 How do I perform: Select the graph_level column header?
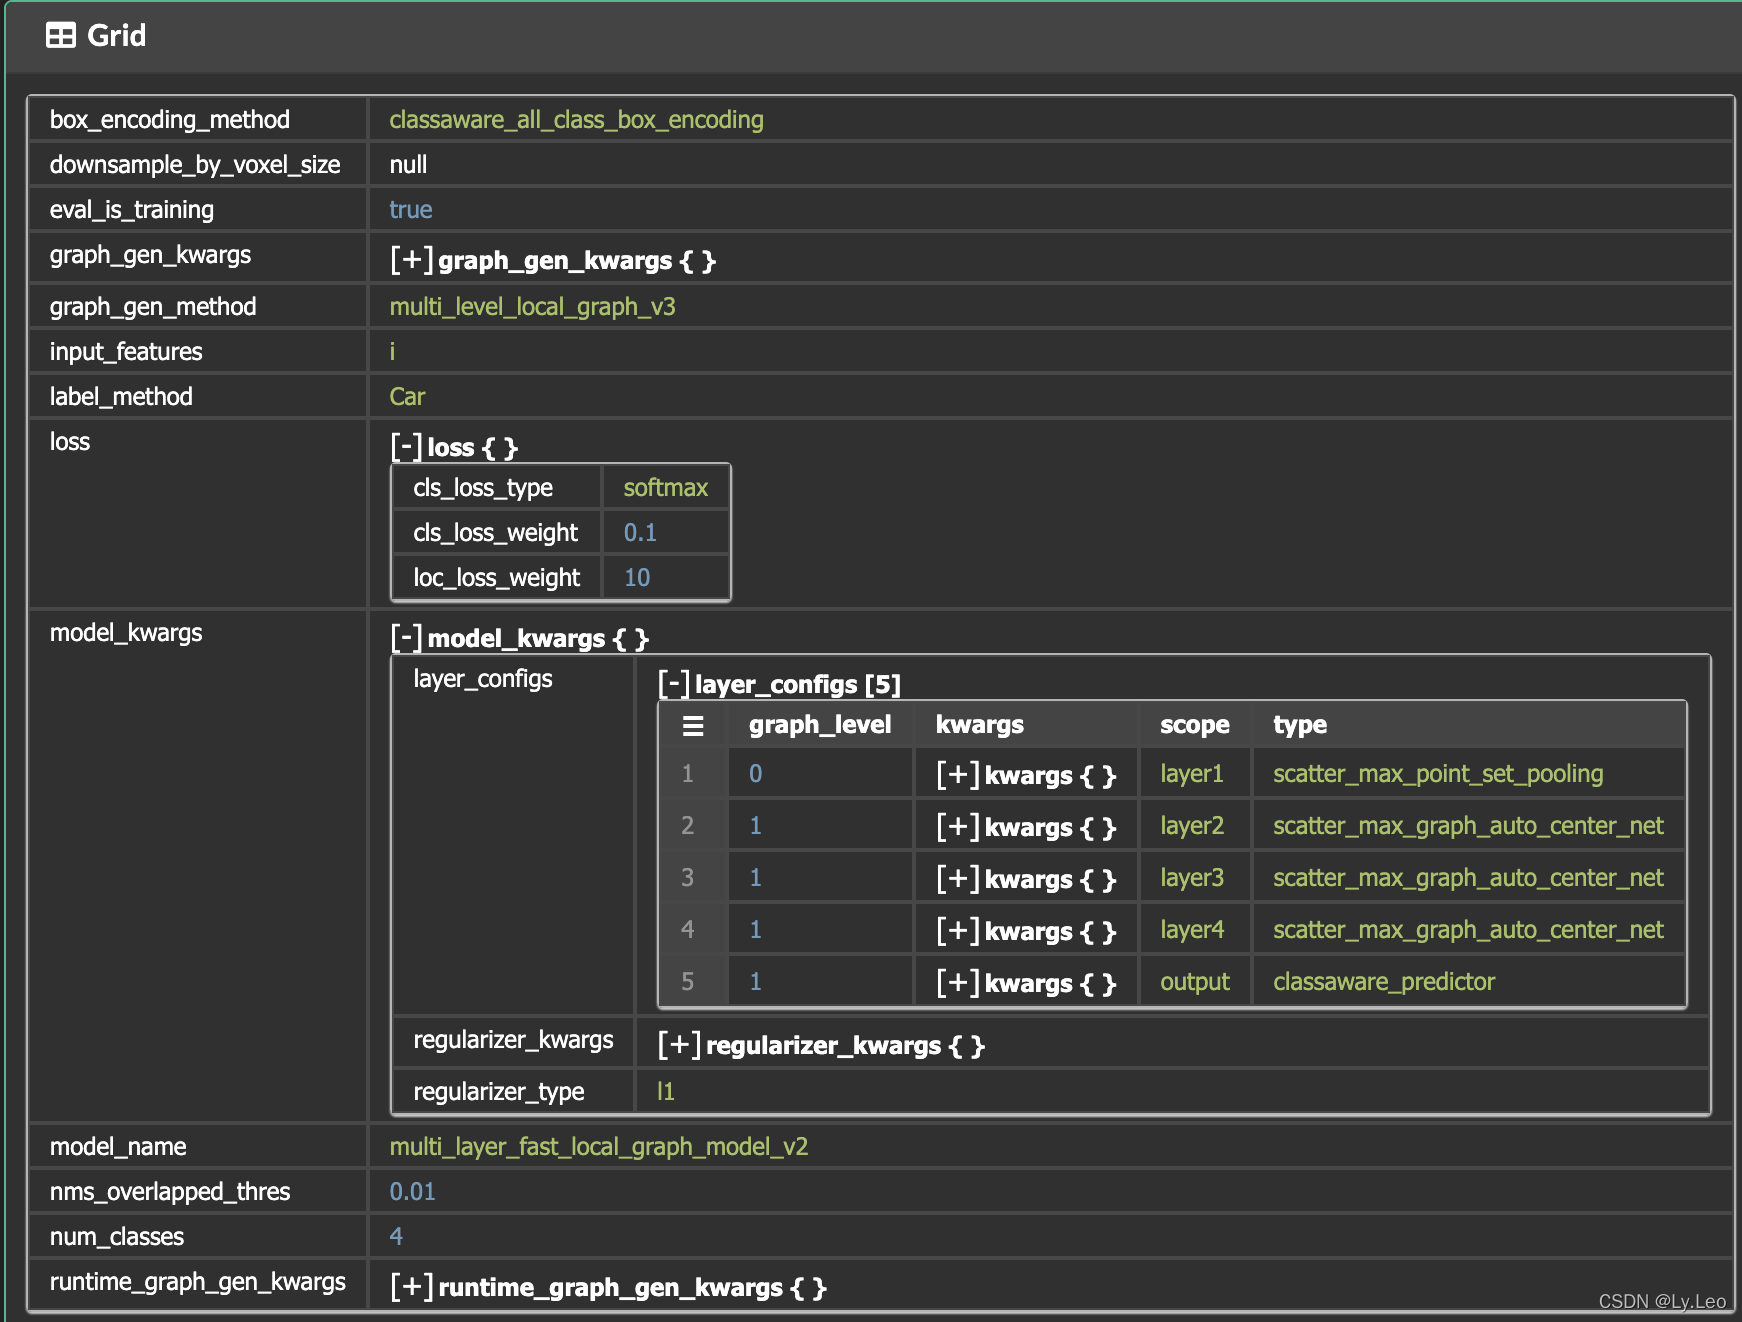click(820, 725)
